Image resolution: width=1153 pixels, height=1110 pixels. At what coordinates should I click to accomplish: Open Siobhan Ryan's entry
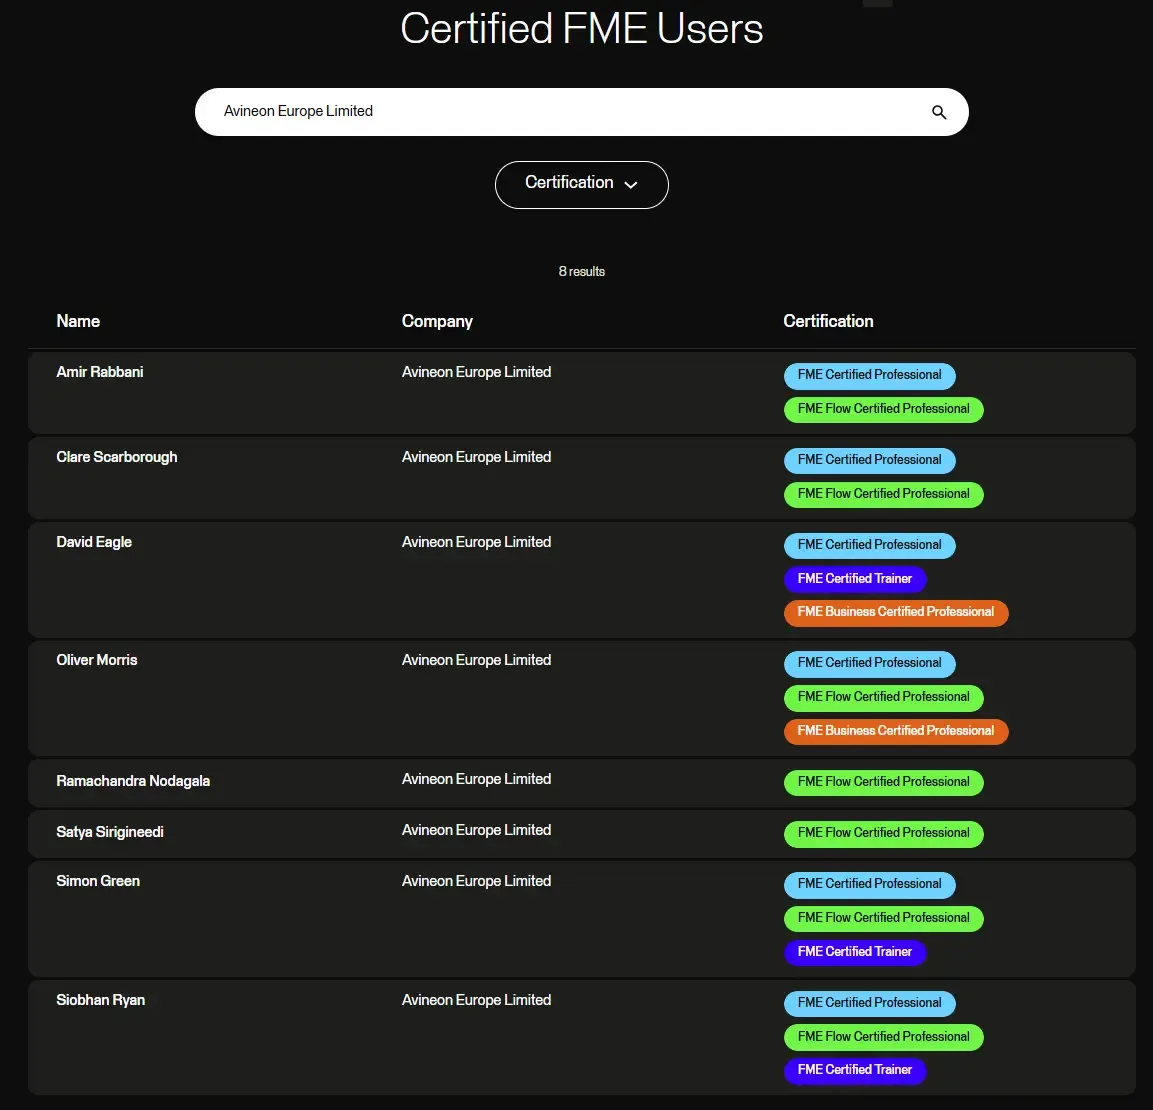pos(101,1000)
